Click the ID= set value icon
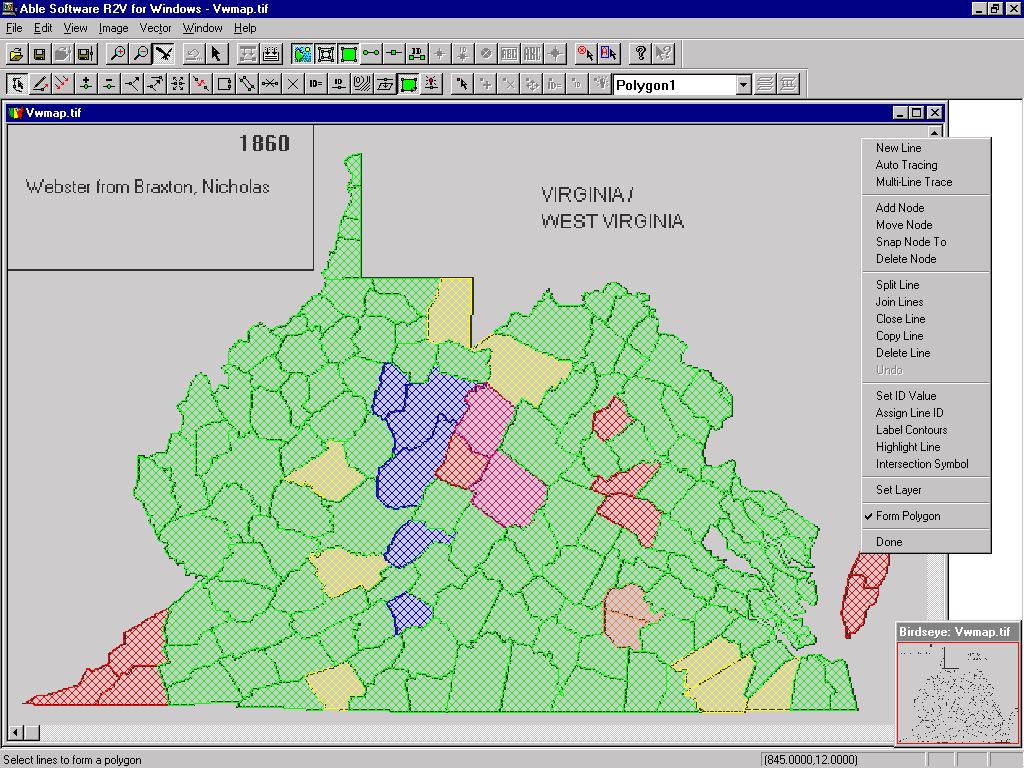 pos(314,83)
